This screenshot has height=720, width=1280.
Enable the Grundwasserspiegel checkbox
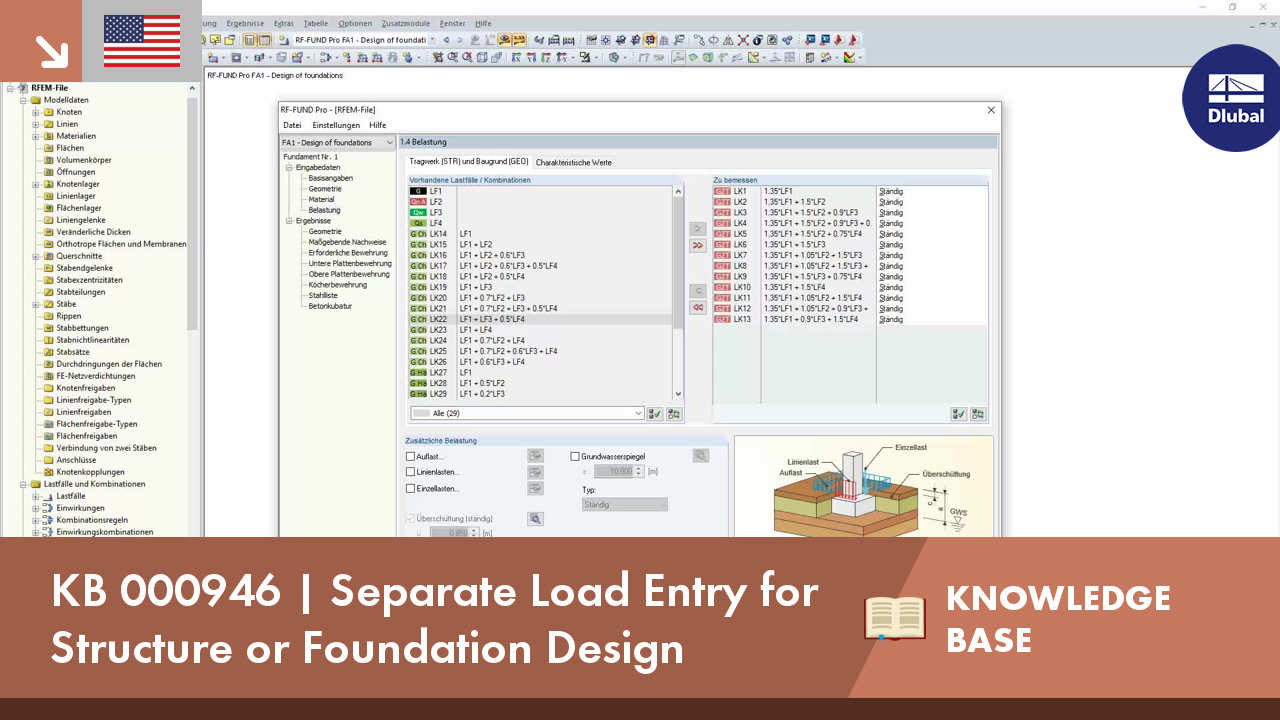click(x=575, y=456)
